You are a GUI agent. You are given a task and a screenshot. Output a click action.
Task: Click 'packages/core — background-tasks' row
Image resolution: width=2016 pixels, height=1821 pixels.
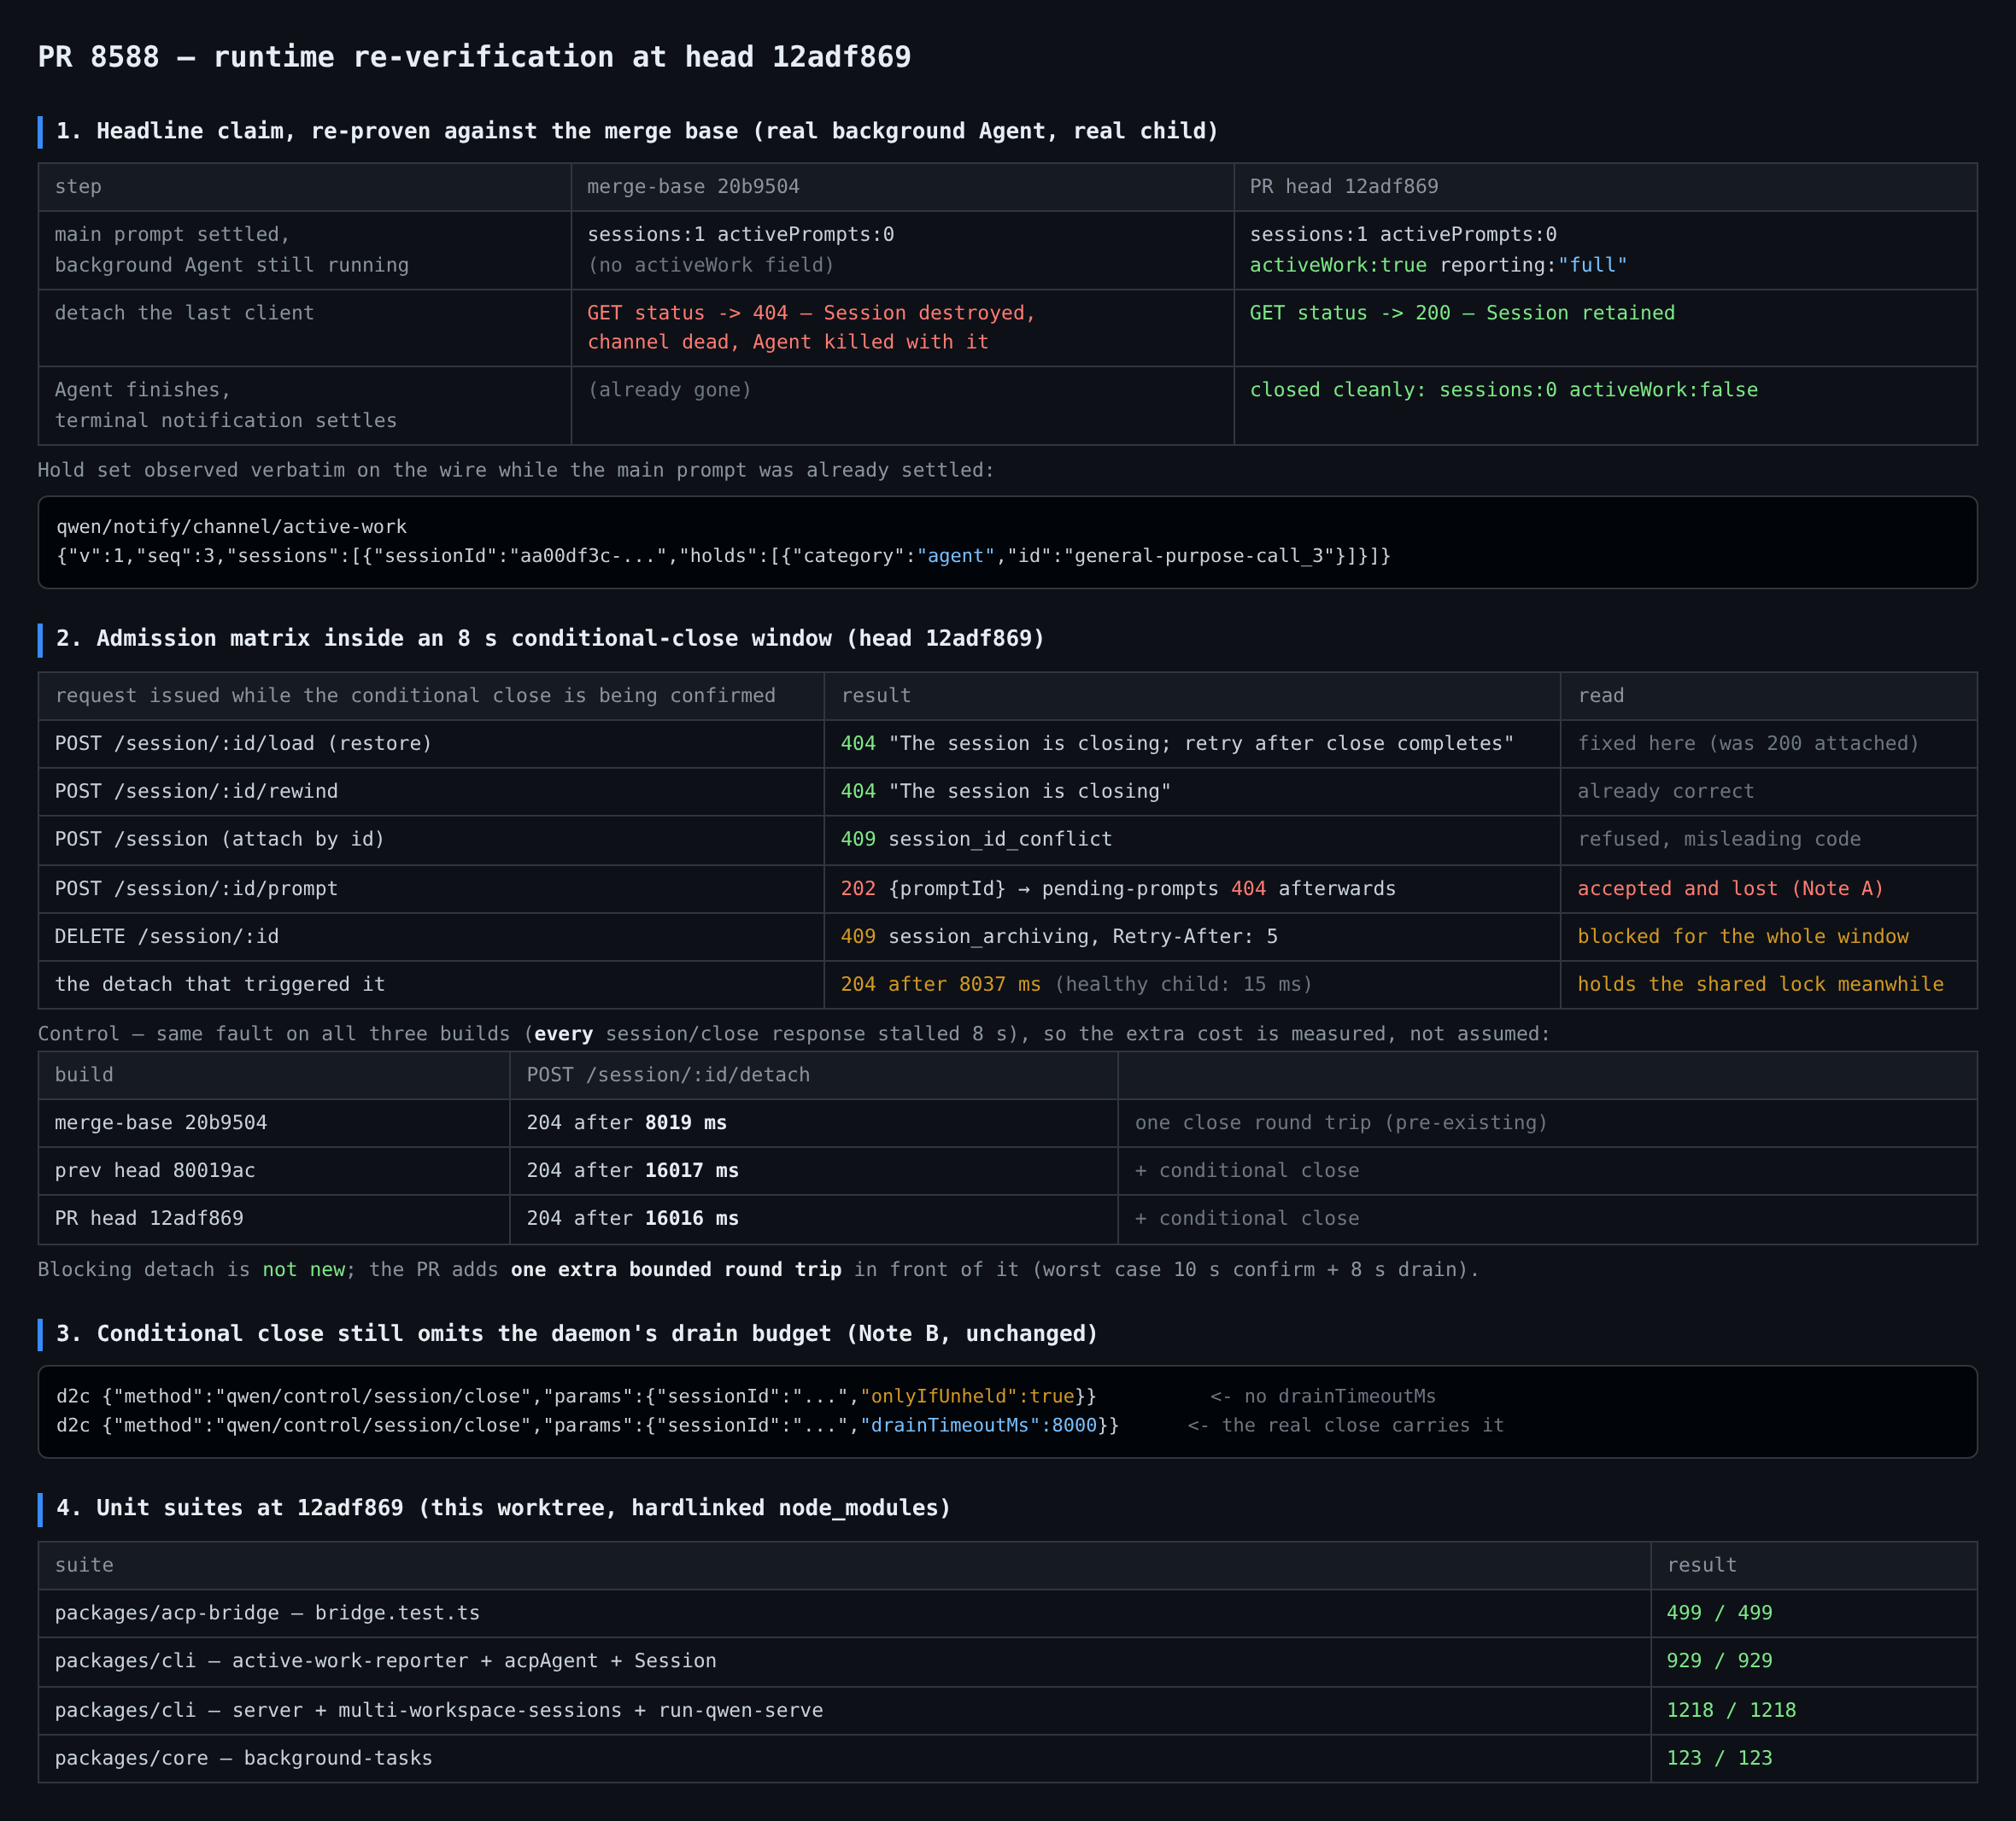tap(1007, 1759)
